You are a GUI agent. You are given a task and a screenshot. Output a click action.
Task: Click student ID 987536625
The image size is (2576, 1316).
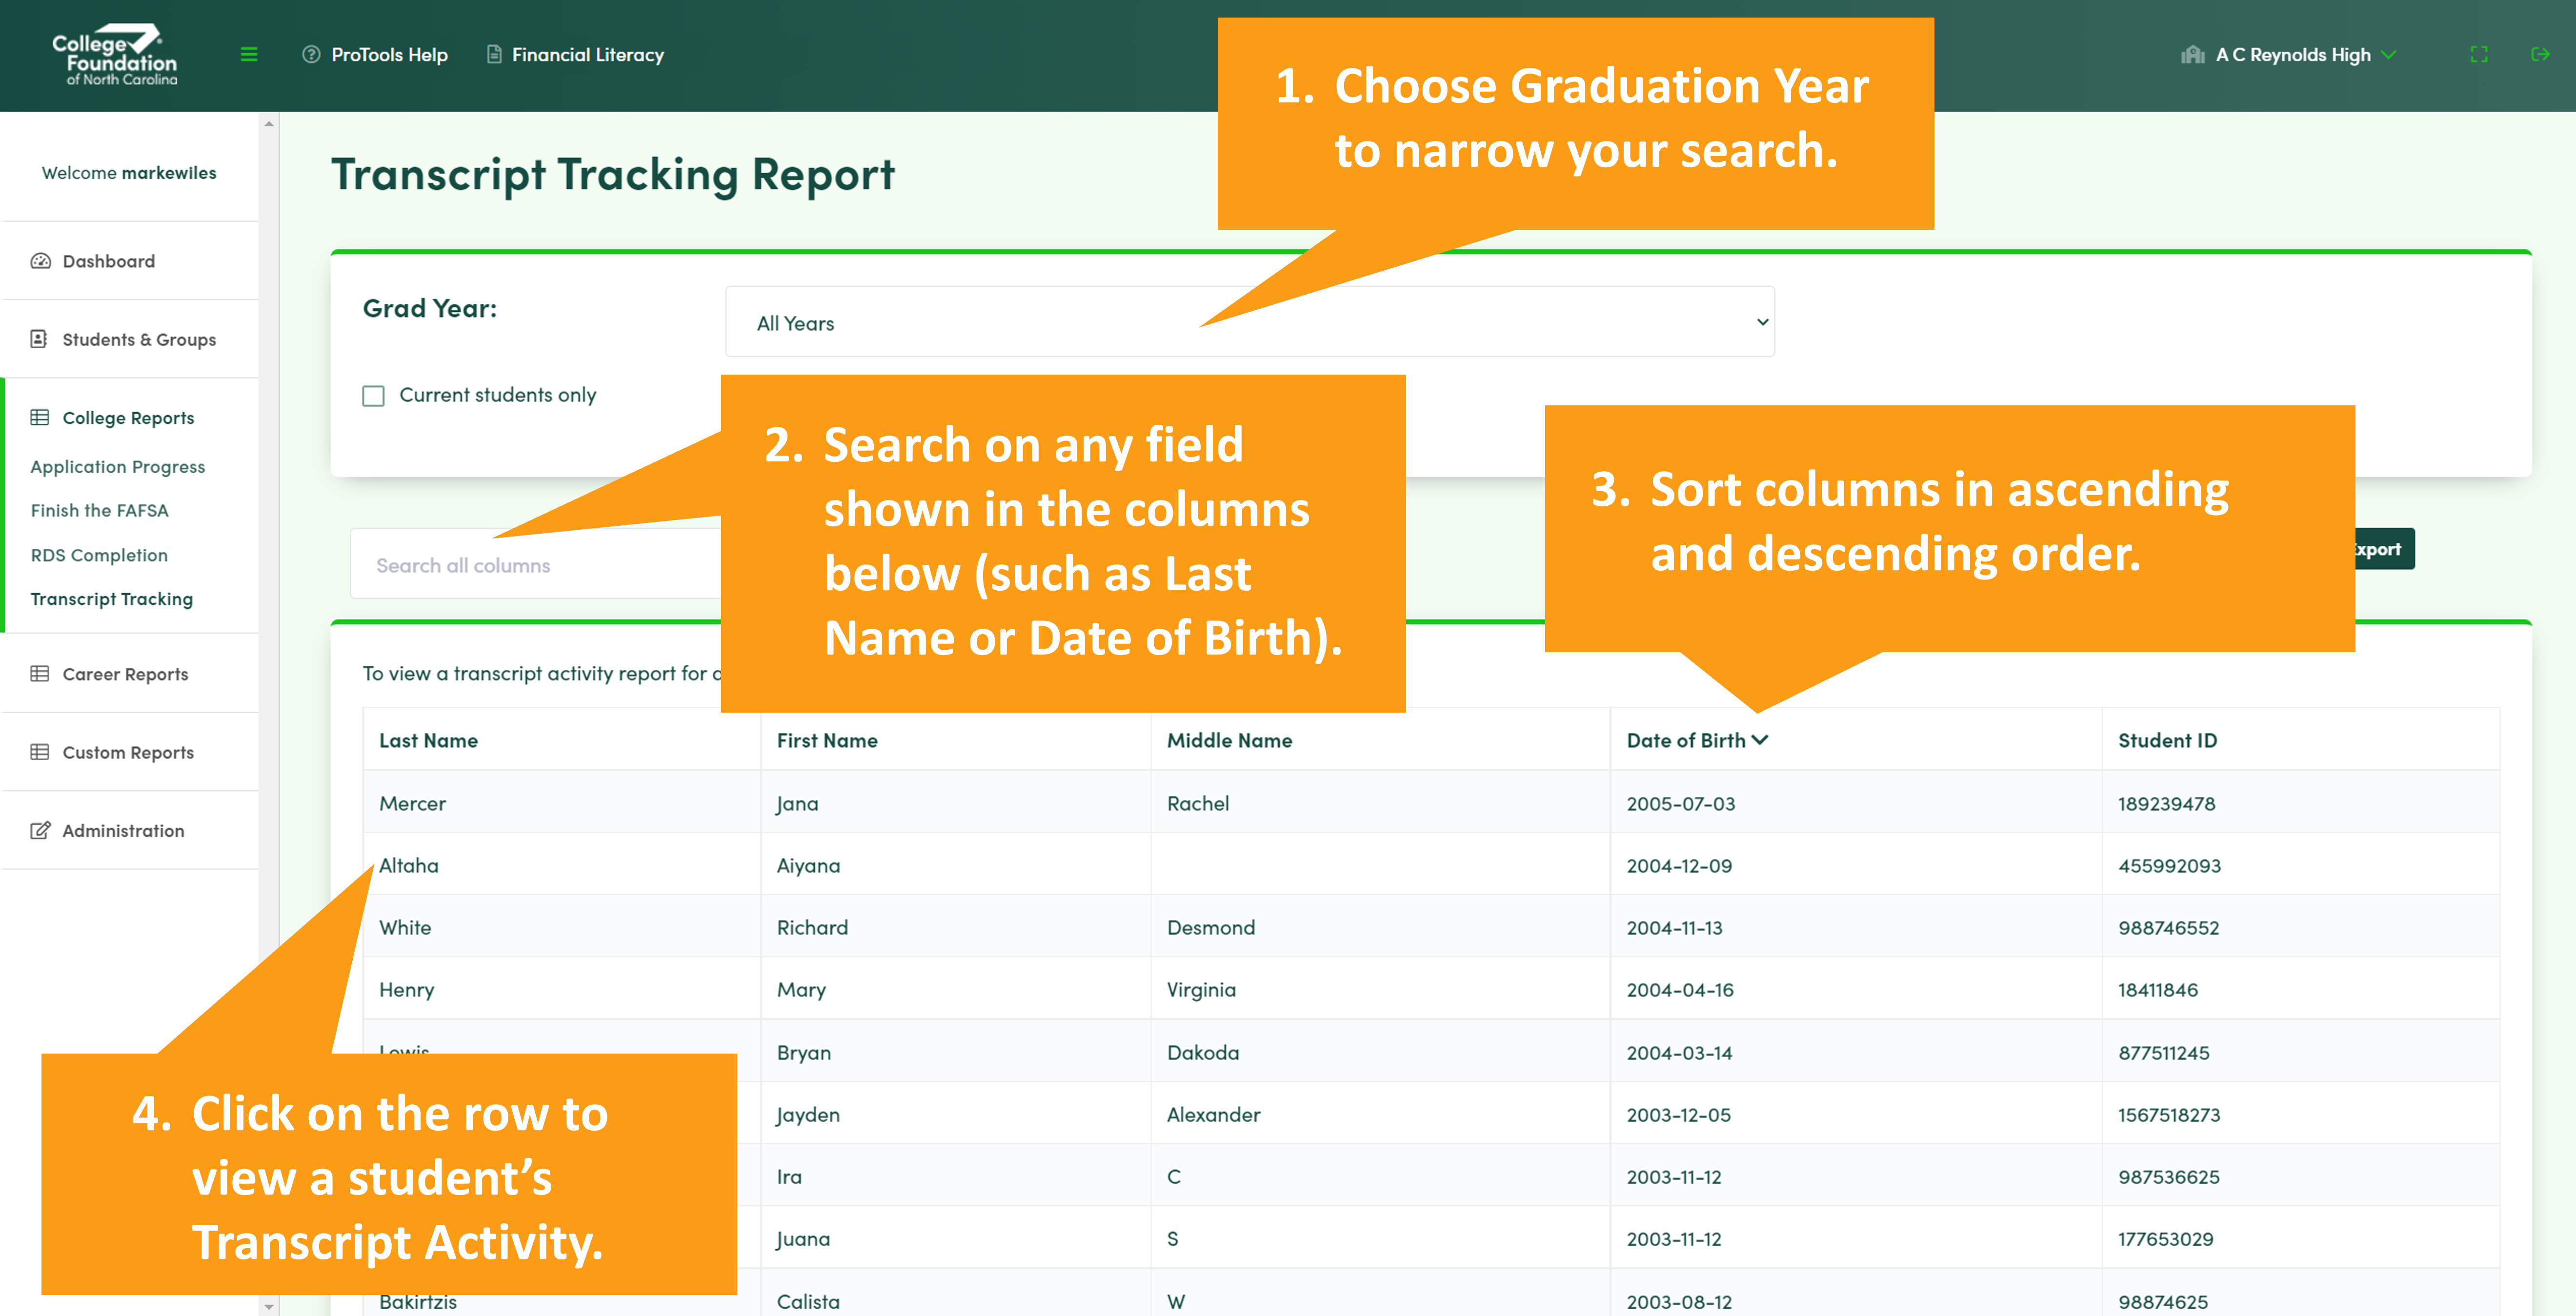[x=2168, y=1176]
